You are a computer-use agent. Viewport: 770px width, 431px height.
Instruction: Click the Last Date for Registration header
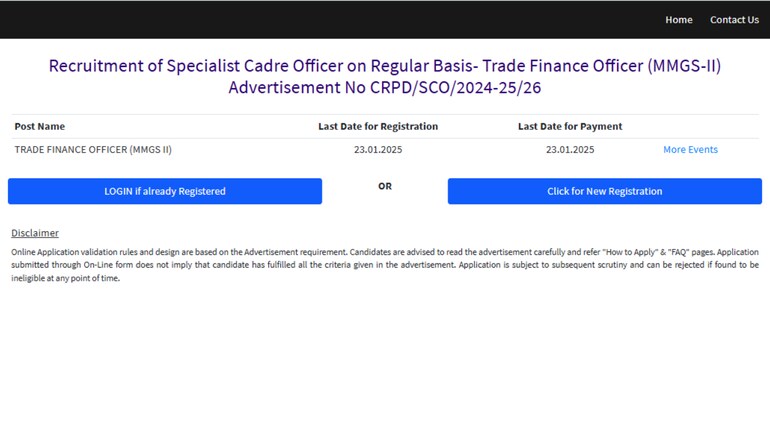[x=378, y=126]
